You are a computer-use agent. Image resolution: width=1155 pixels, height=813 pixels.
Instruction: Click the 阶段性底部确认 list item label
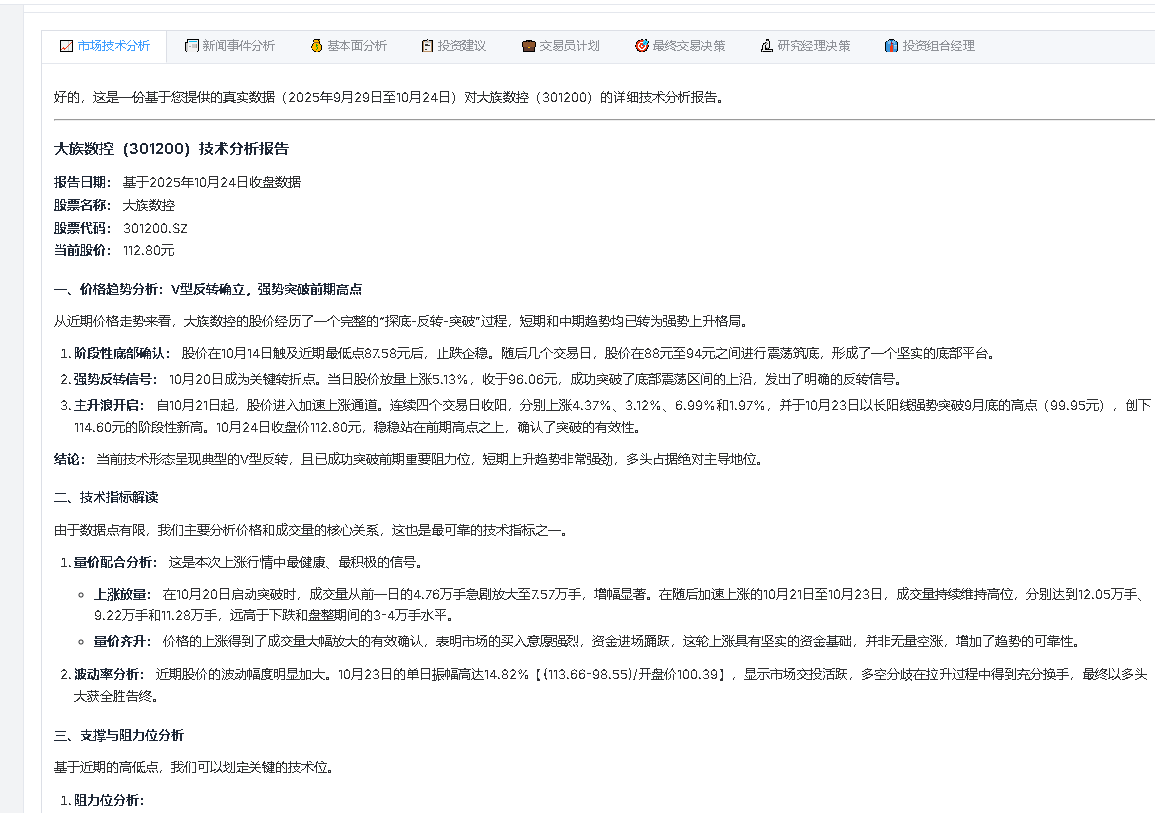[x=122, y=353]
